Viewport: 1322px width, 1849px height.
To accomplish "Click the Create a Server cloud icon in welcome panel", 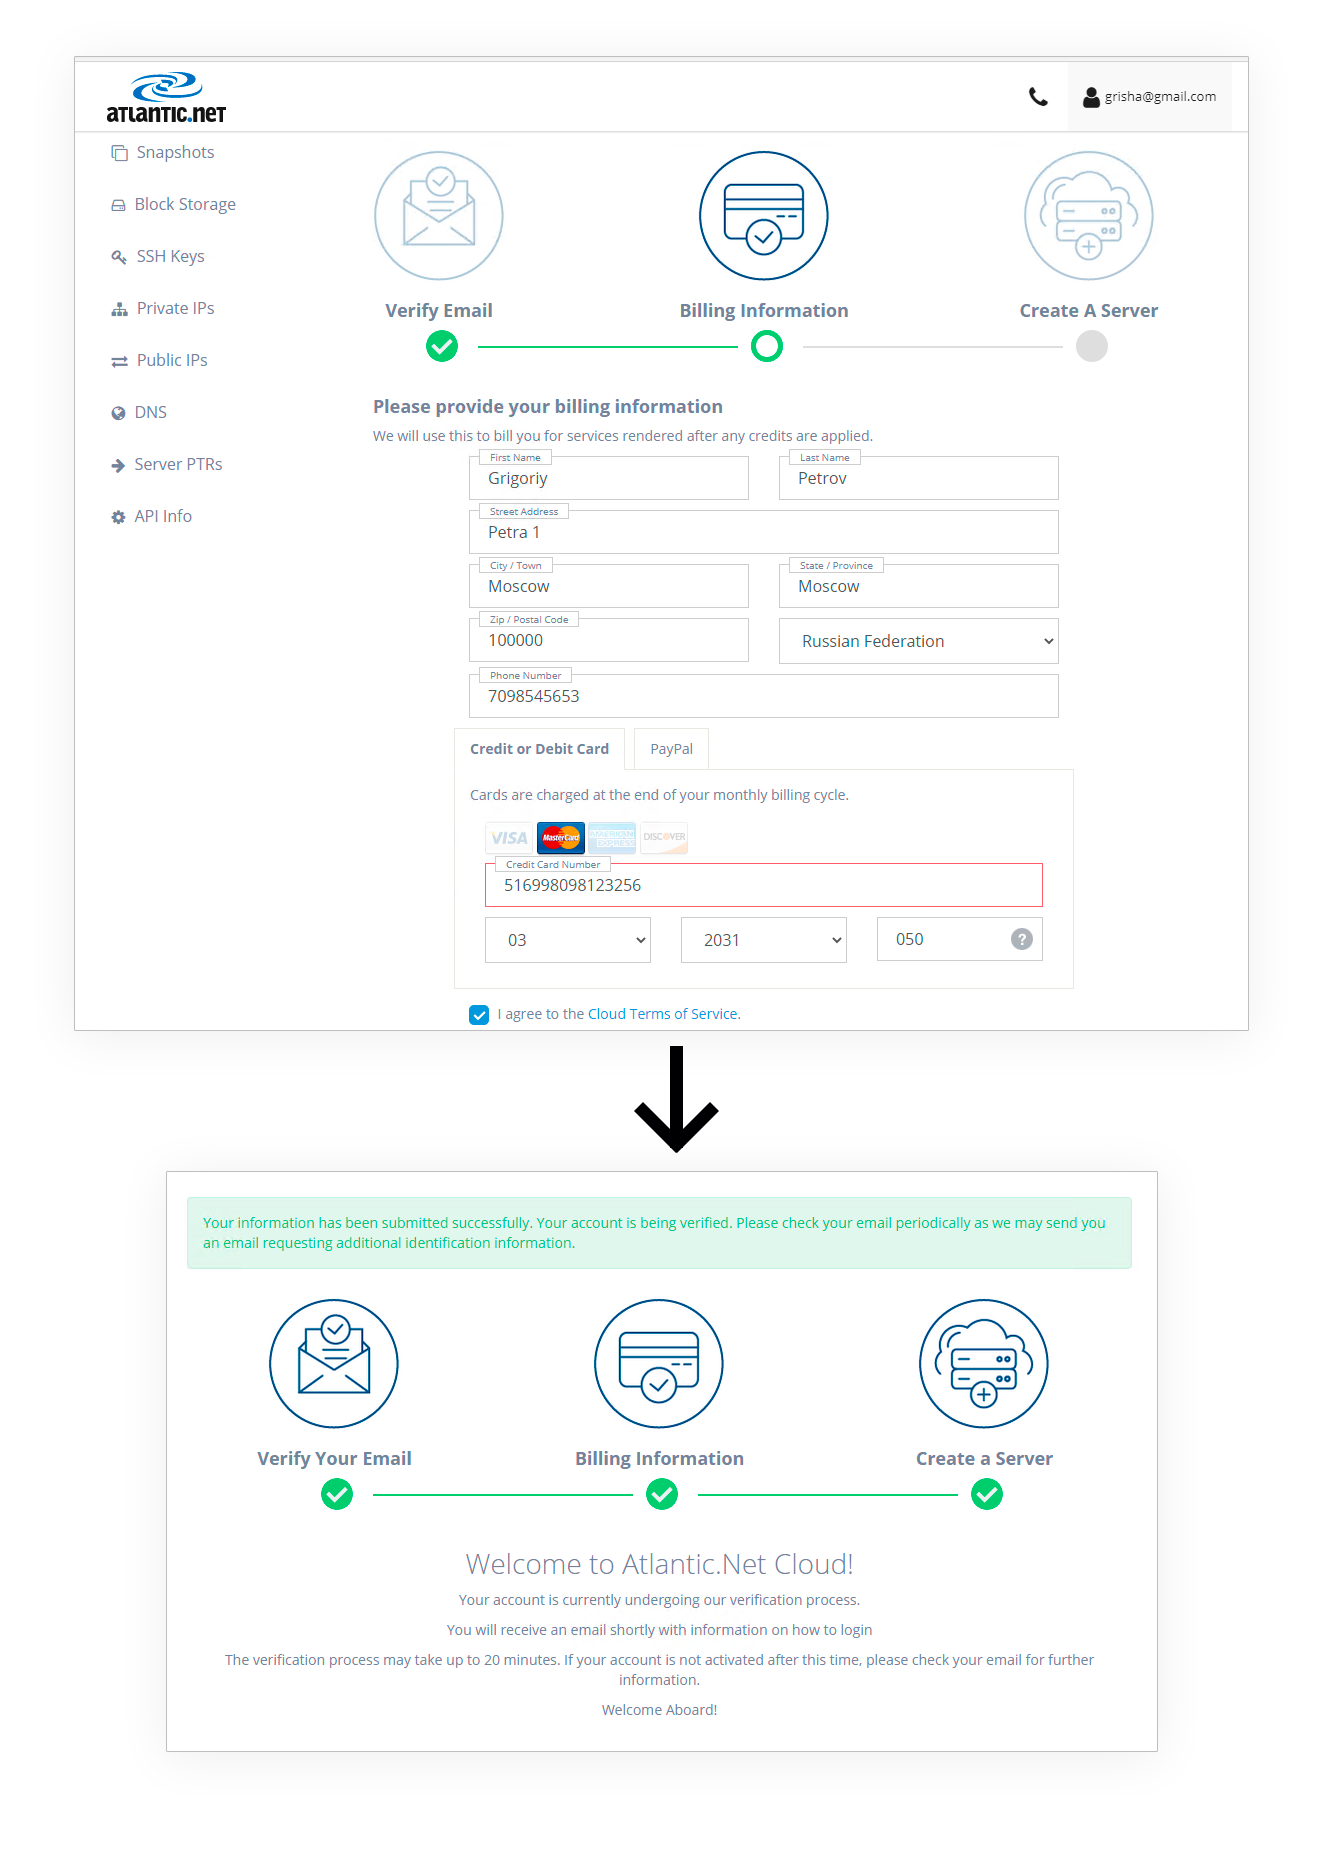I will 984,1364.
